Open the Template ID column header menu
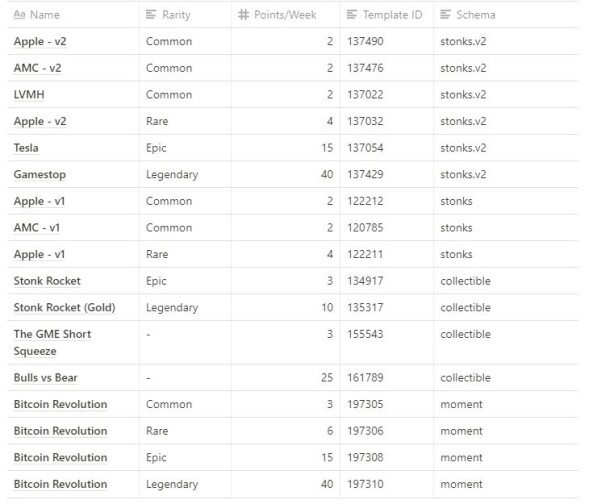Viewport: 597px width, 504px height. click(x=387, y=15)
